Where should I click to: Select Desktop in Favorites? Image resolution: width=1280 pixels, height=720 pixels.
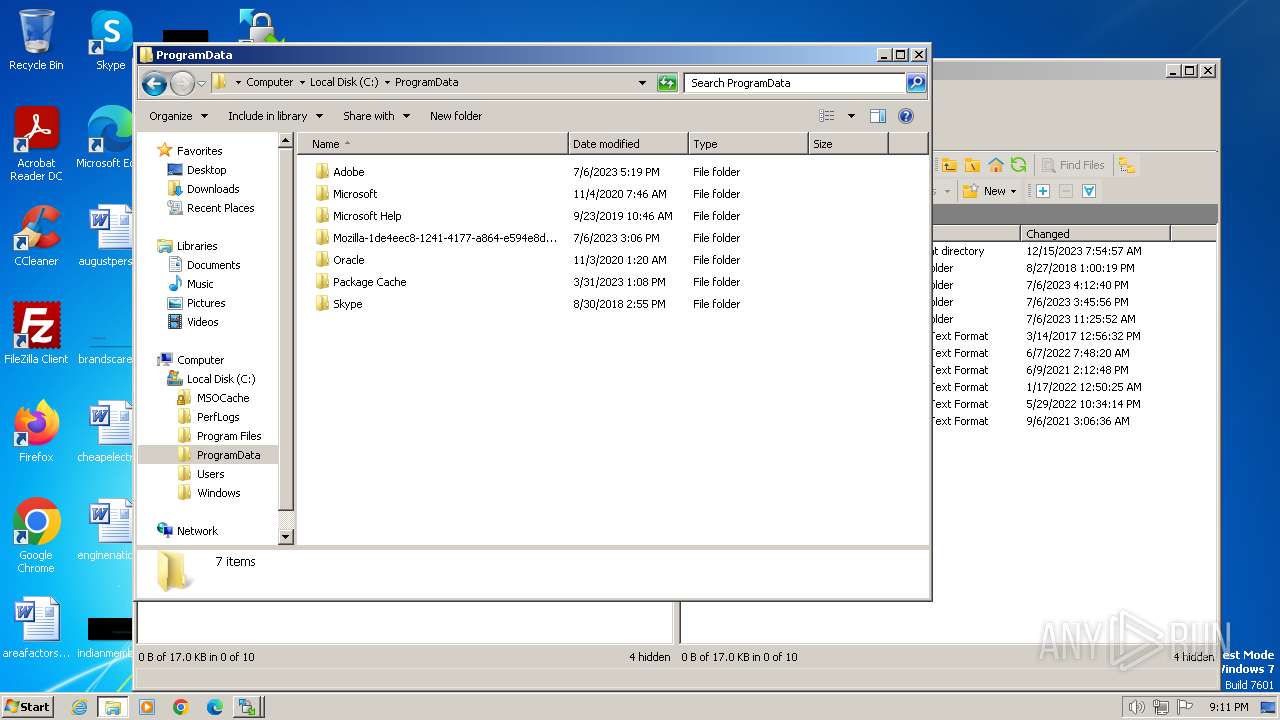click(206, 170)
